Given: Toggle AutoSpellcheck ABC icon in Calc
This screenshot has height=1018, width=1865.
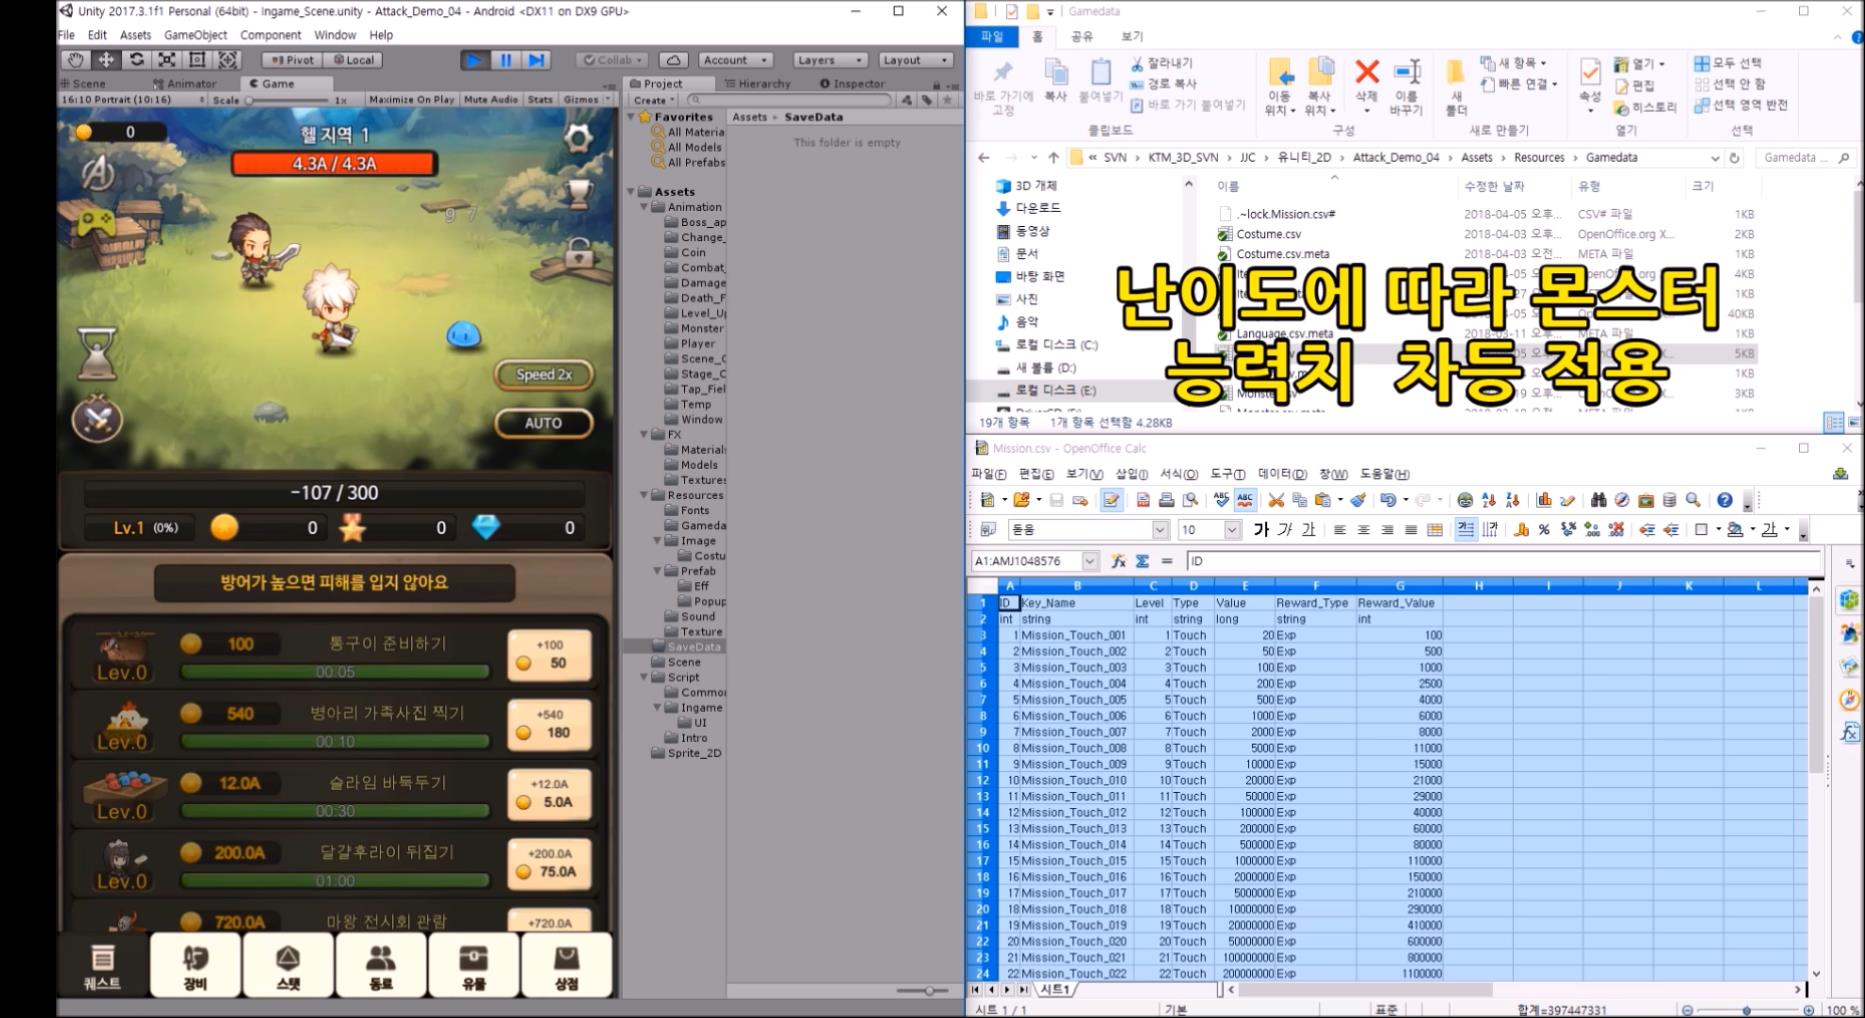Looking at the screenshot, I should (x=1245, y=500).
